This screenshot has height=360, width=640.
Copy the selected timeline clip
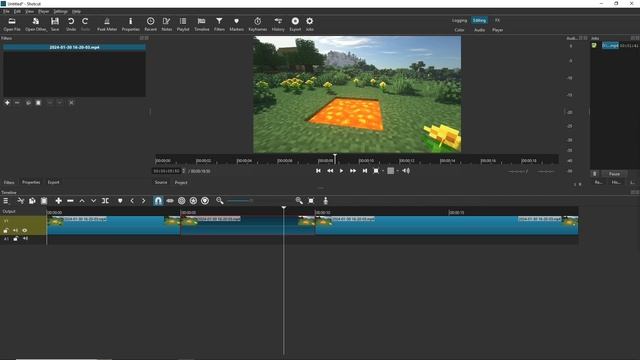32,201
